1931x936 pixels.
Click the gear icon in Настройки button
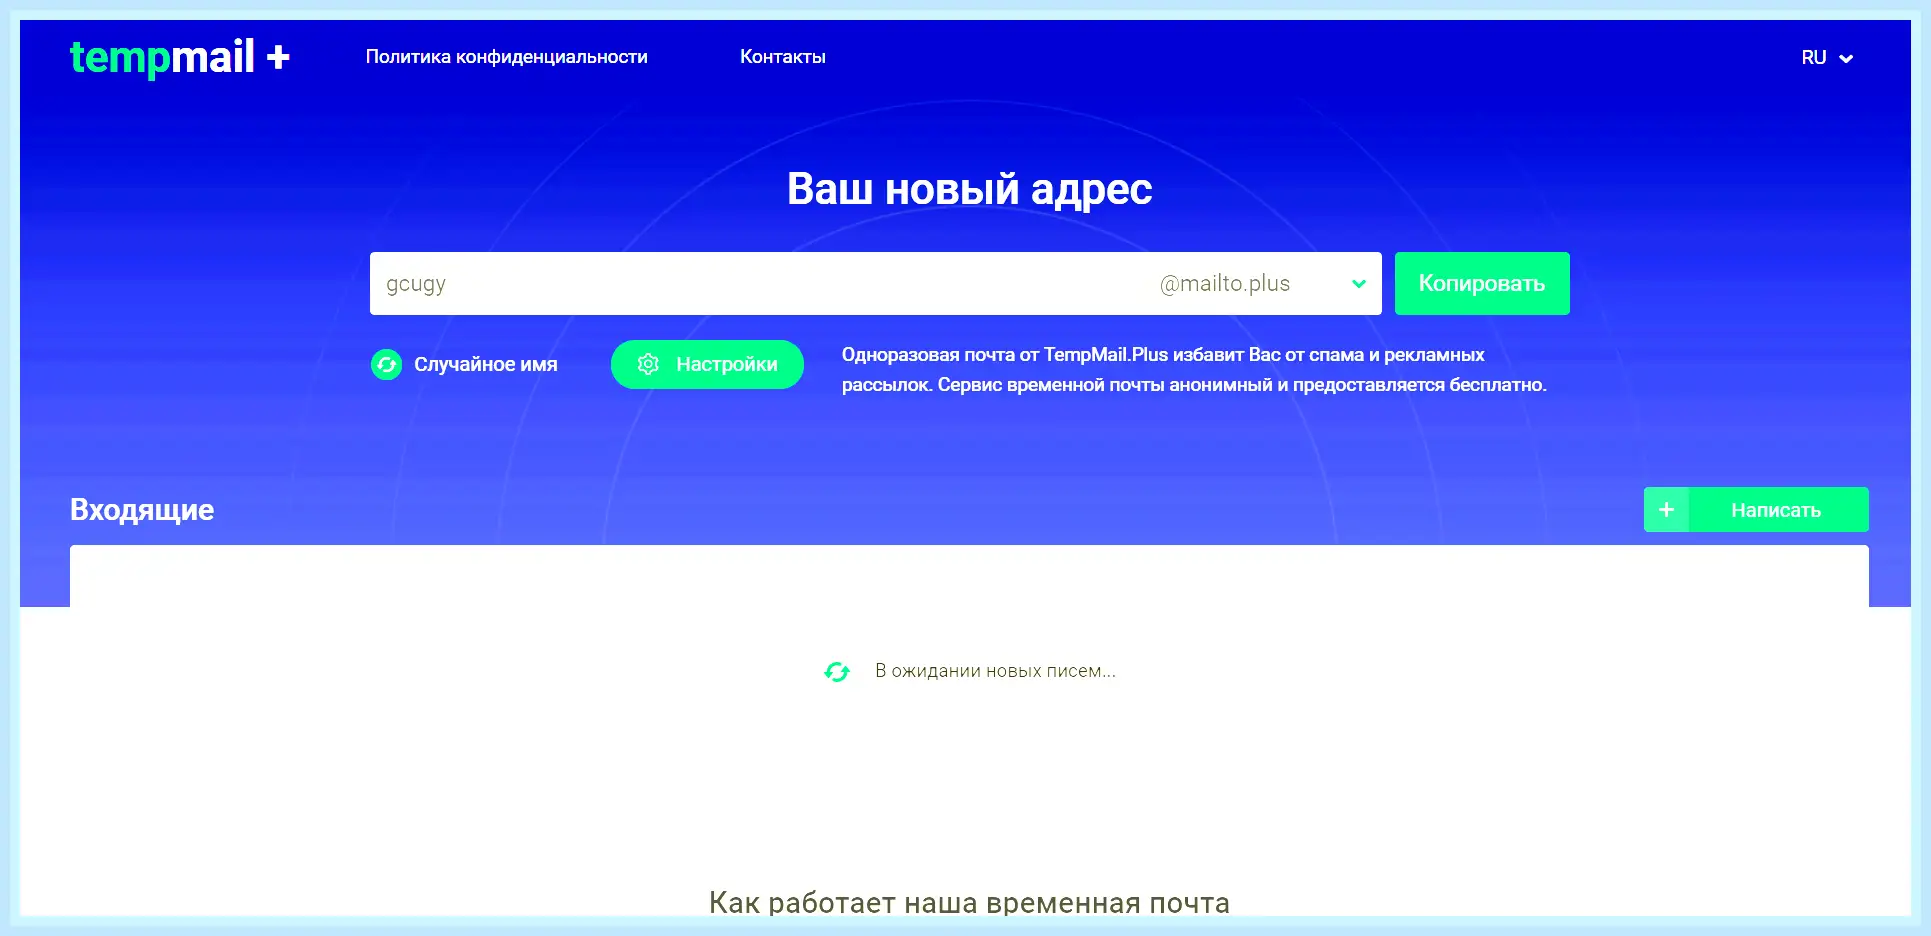click(x=648, y=364)
